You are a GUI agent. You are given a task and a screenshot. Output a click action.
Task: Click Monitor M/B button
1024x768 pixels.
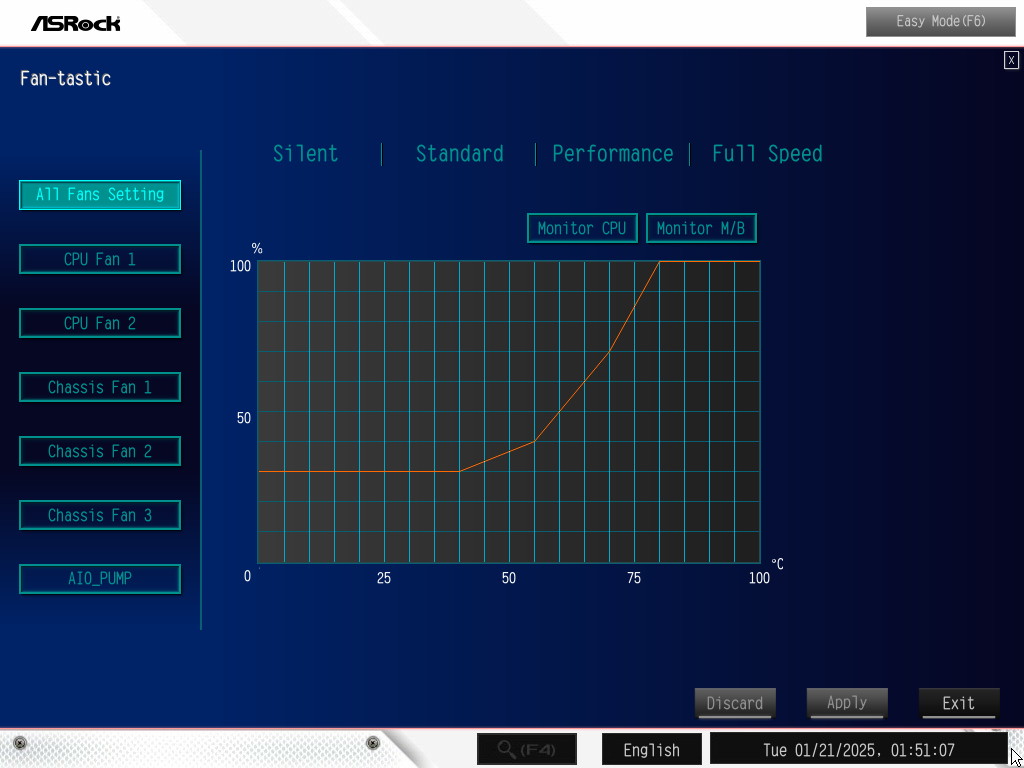point(701,228)
